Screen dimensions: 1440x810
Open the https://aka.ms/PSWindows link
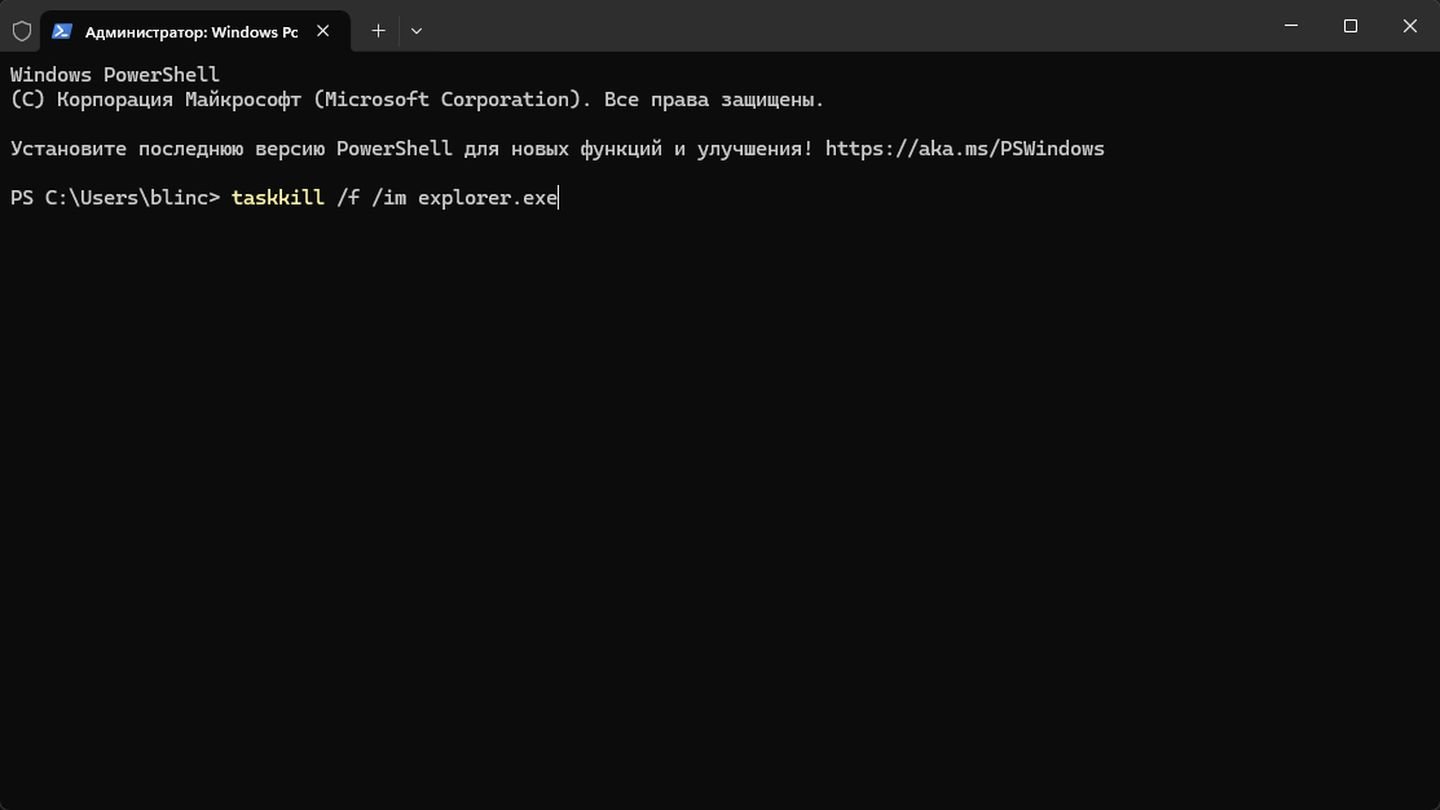tap(964, 149)
